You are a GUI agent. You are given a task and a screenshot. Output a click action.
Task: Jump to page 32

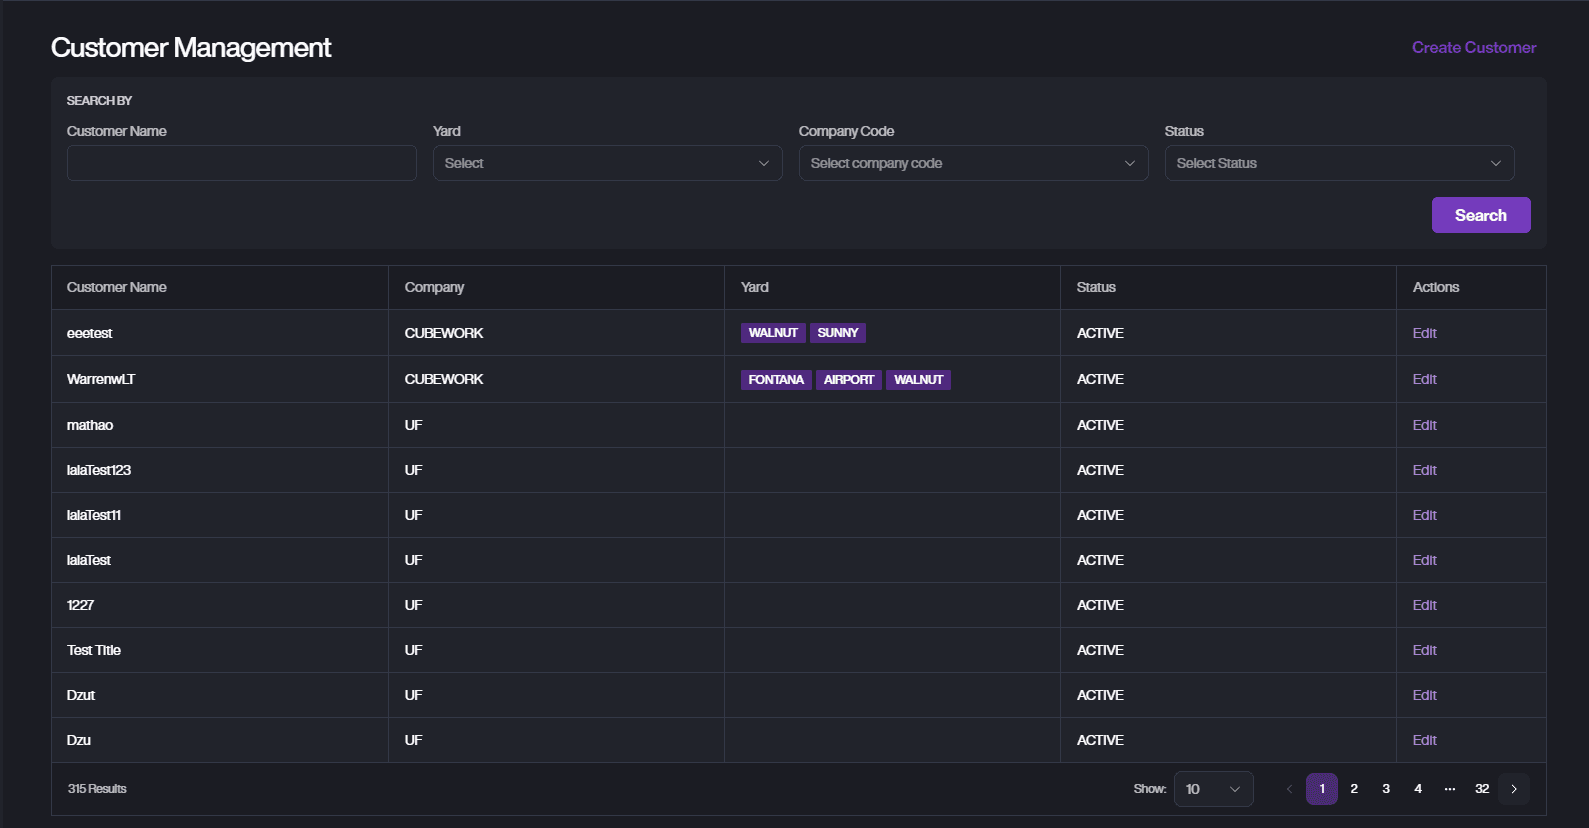tap(1481, 789)
